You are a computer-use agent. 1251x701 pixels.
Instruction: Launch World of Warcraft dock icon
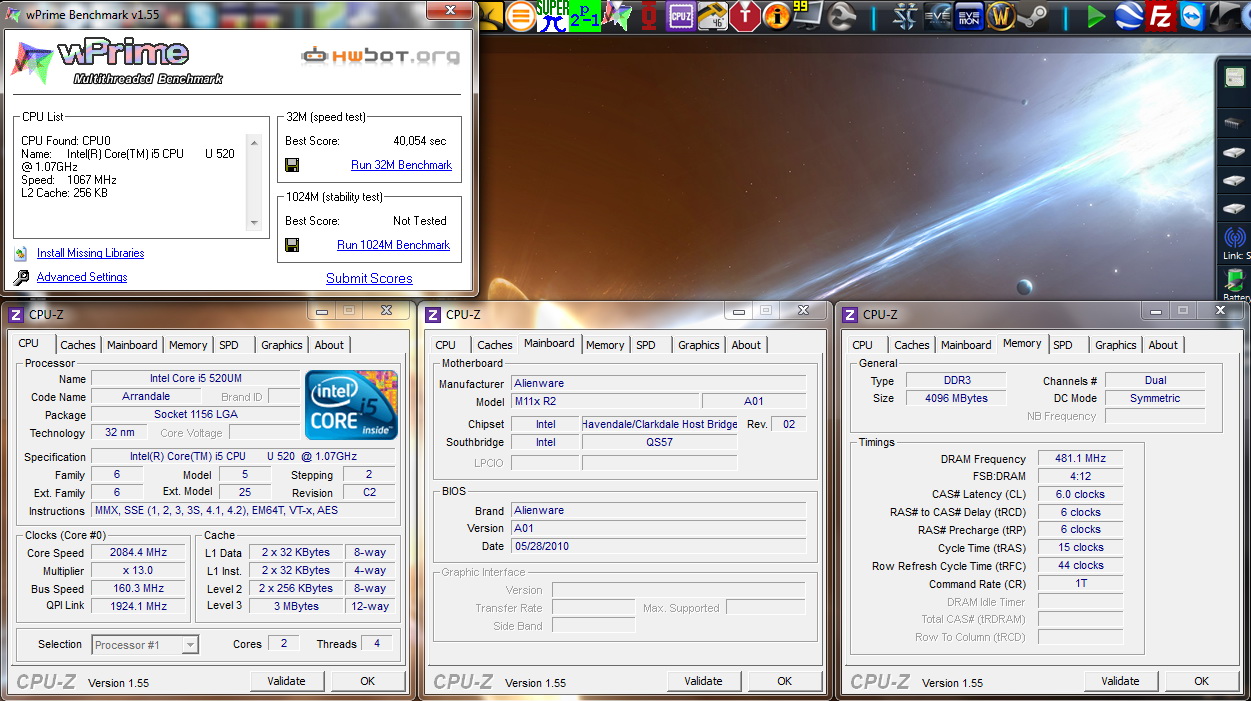click(x=1001, y=17)
